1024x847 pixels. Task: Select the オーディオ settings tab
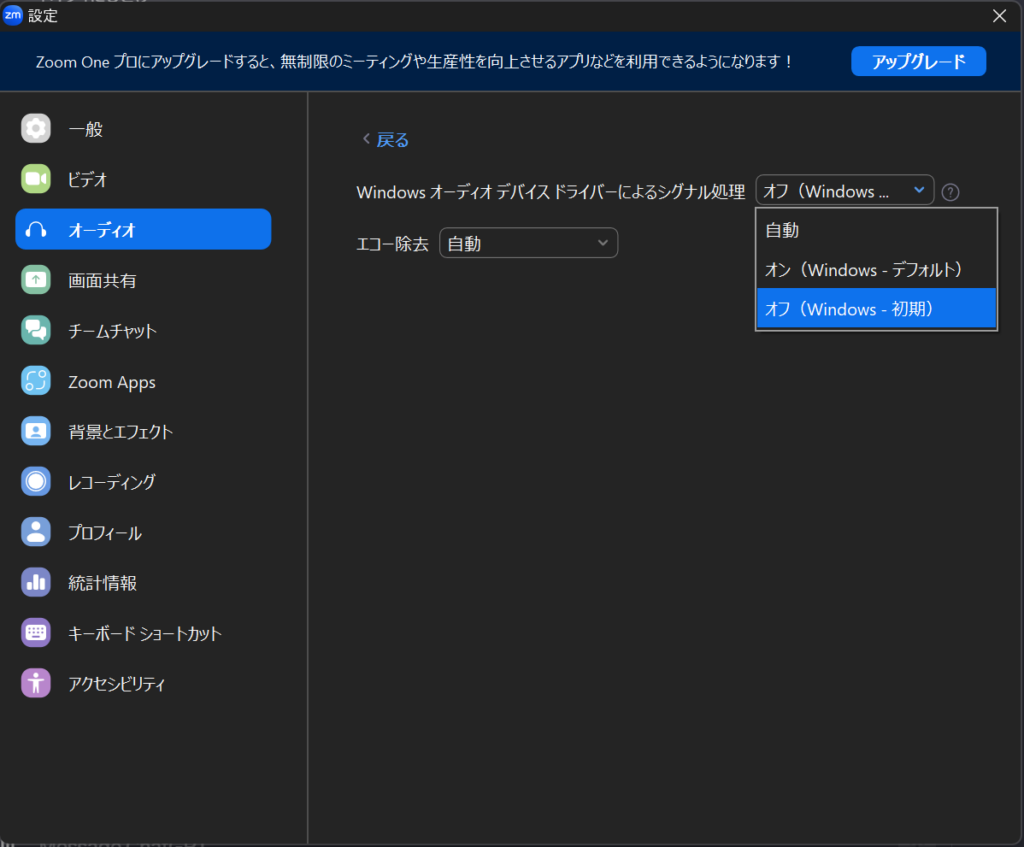tap(143, 229)
